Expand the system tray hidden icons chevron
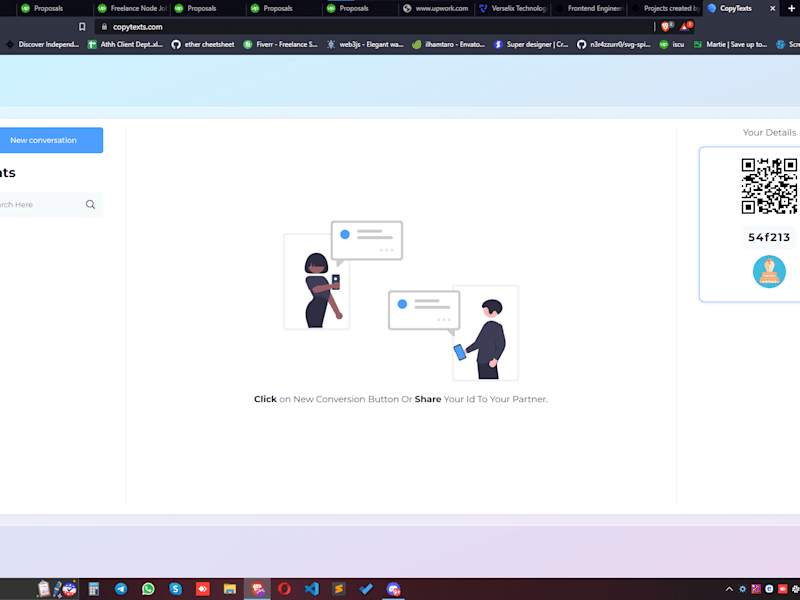The width and height of the screenshot is (800, 600). (729, 589)
